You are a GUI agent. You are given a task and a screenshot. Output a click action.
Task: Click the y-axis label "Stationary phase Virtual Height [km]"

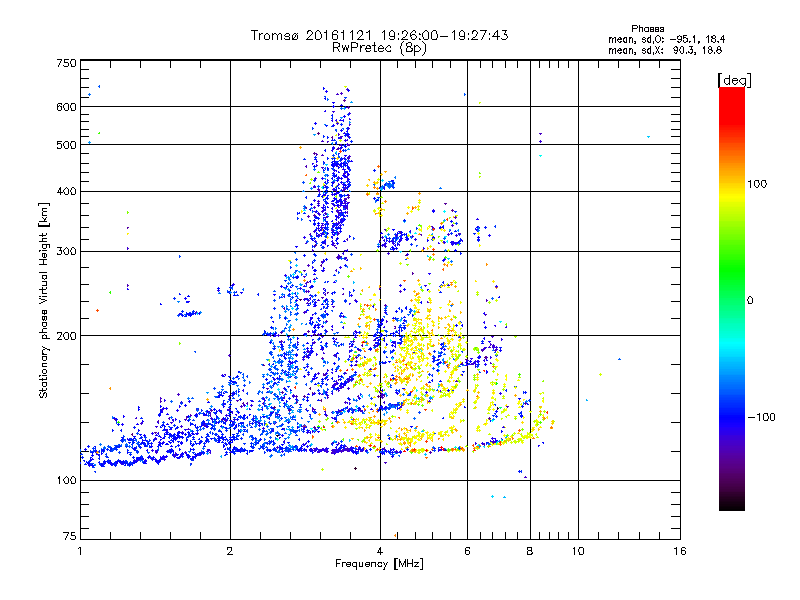tap(44, 301)
